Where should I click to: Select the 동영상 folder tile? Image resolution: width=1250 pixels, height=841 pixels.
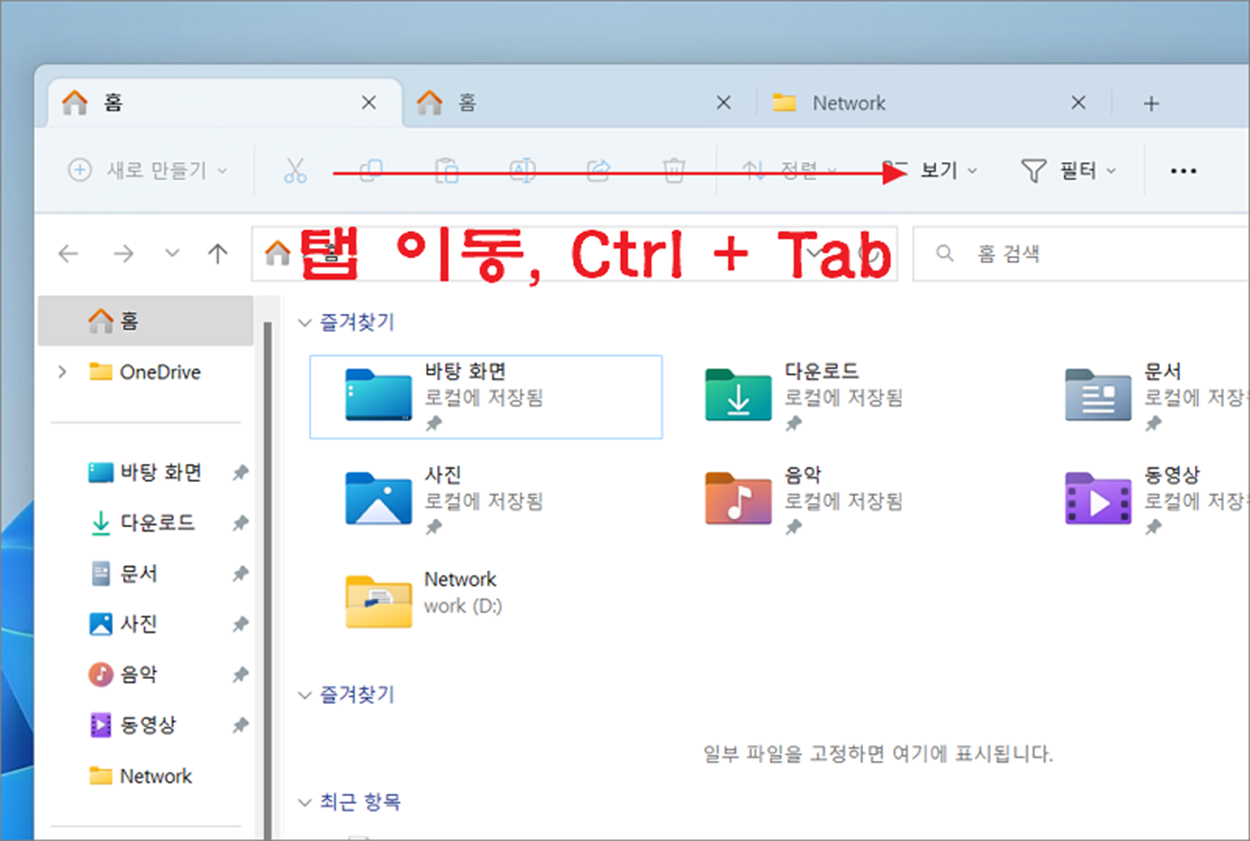click(1156, 500)
